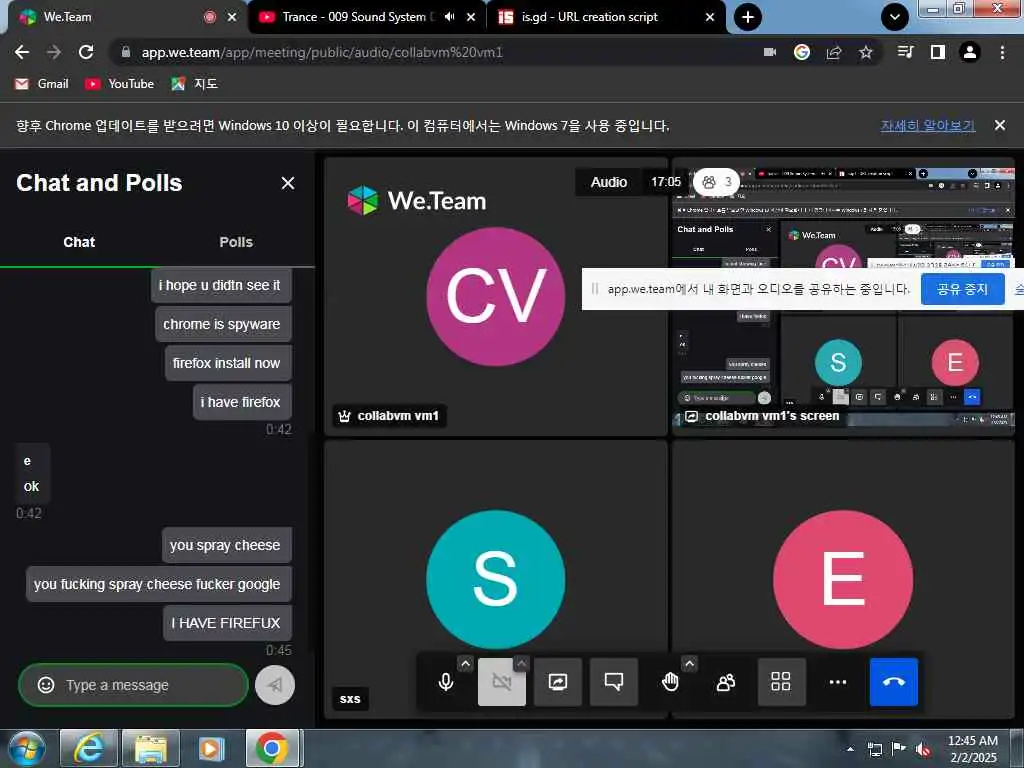
Task: Launch Internet Explorer from taskbar
Action: pyautogui.click(x=88, y=748)
